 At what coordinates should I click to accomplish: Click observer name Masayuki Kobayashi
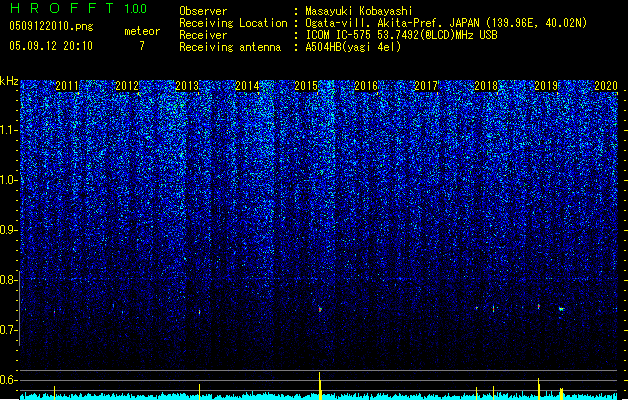point(359,11)
